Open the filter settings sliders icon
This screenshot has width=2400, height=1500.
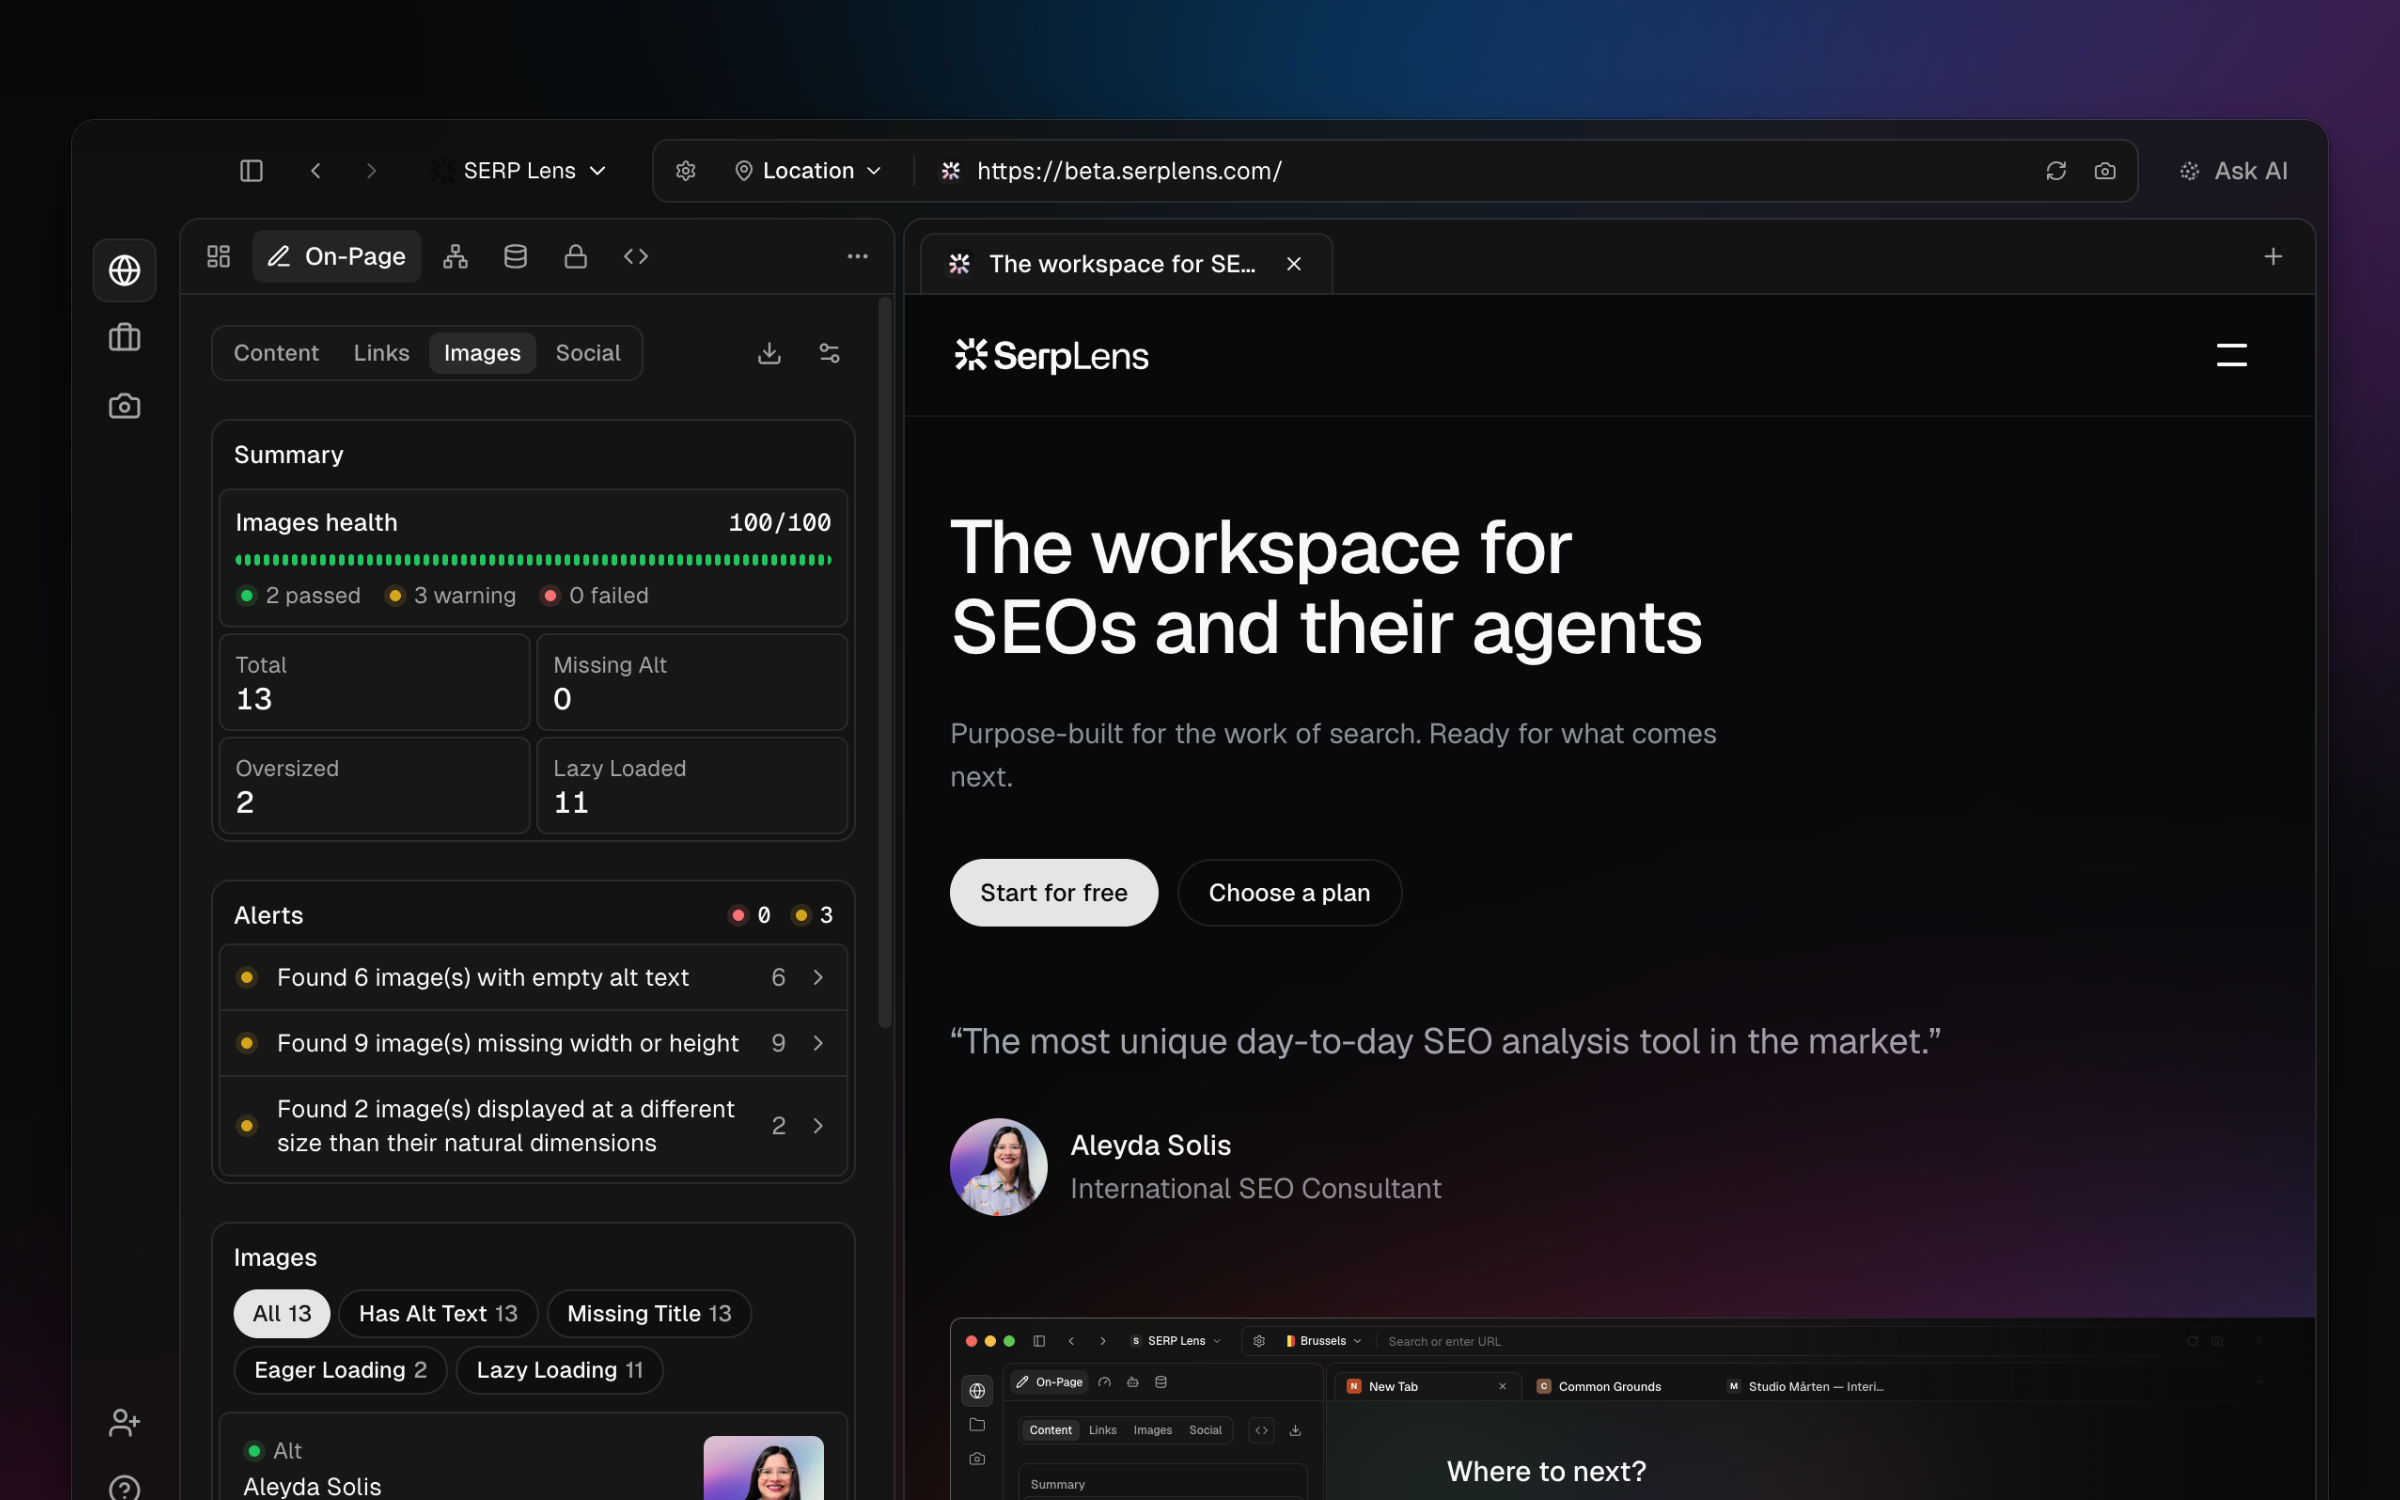click(x=830, y=353)
